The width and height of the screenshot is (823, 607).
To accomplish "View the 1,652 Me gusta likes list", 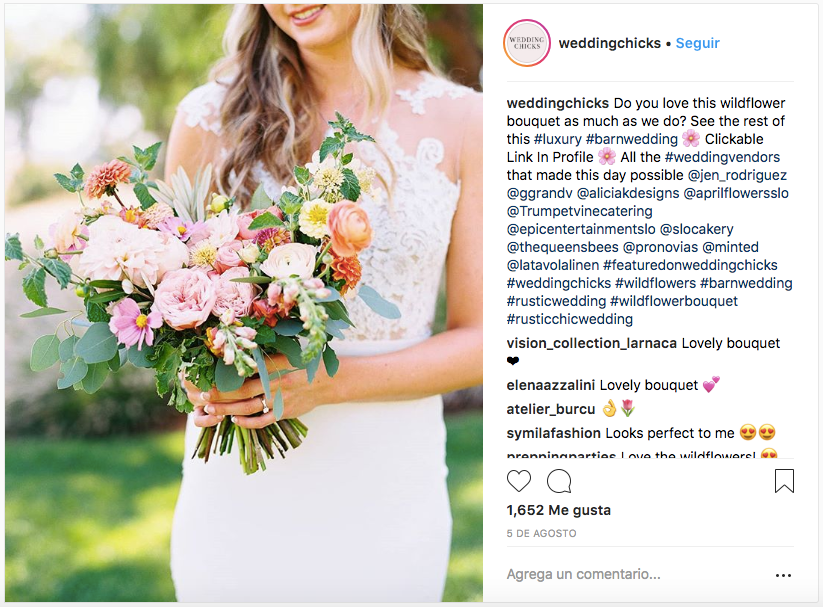I will tap(558, 510).
